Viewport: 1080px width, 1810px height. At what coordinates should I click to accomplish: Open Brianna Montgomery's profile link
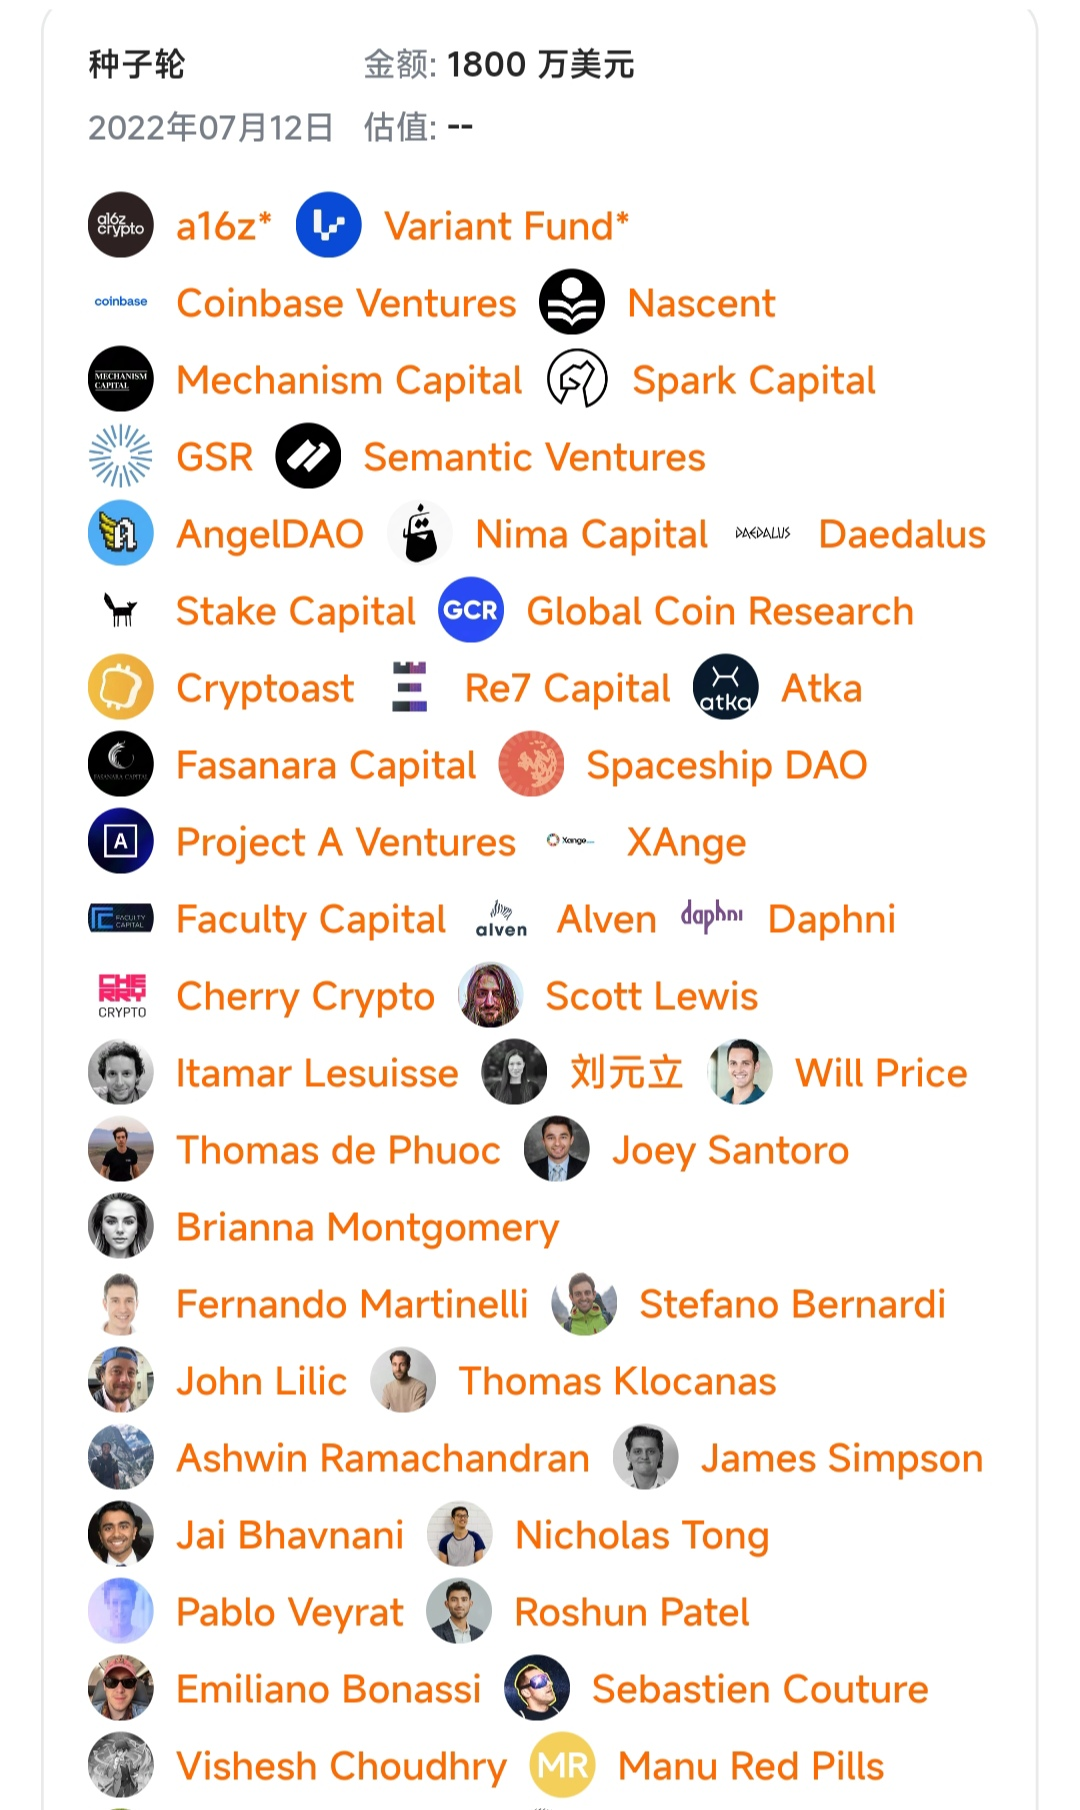click(367, 1227)
